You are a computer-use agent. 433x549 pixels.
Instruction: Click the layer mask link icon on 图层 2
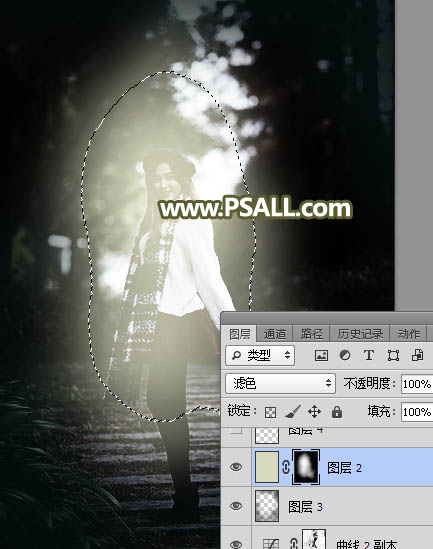(x=286, y=467)
